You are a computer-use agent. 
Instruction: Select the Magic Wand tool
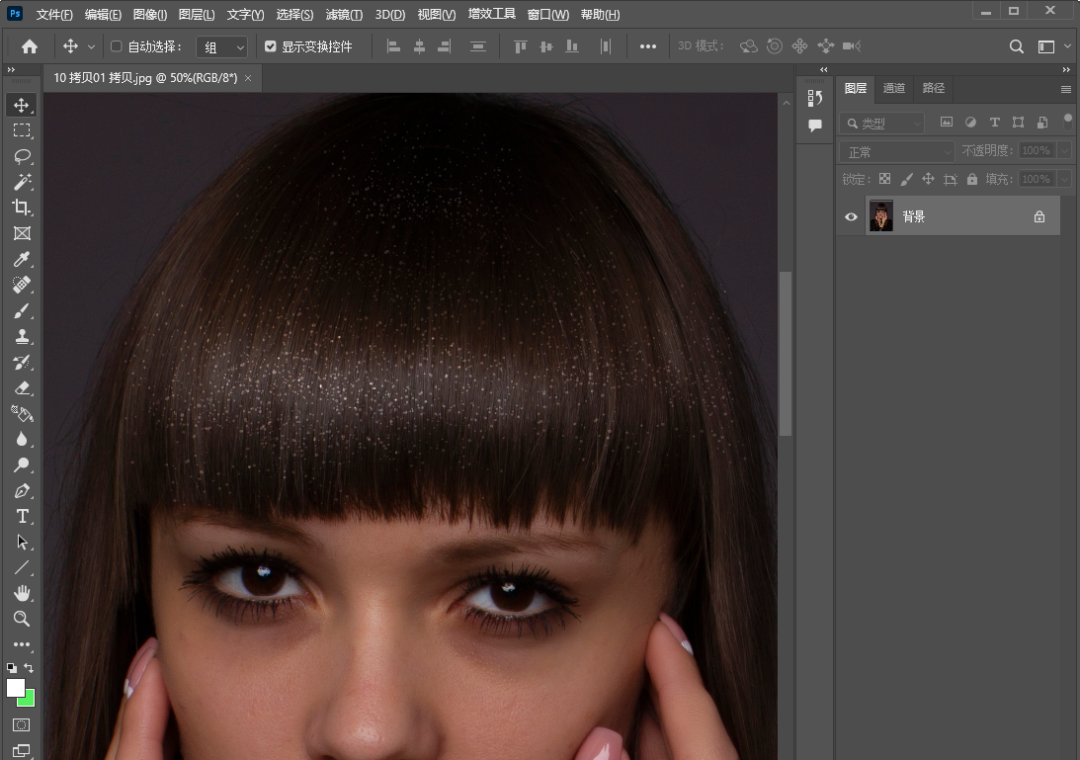pyautogui.click(x=22, y=182)
